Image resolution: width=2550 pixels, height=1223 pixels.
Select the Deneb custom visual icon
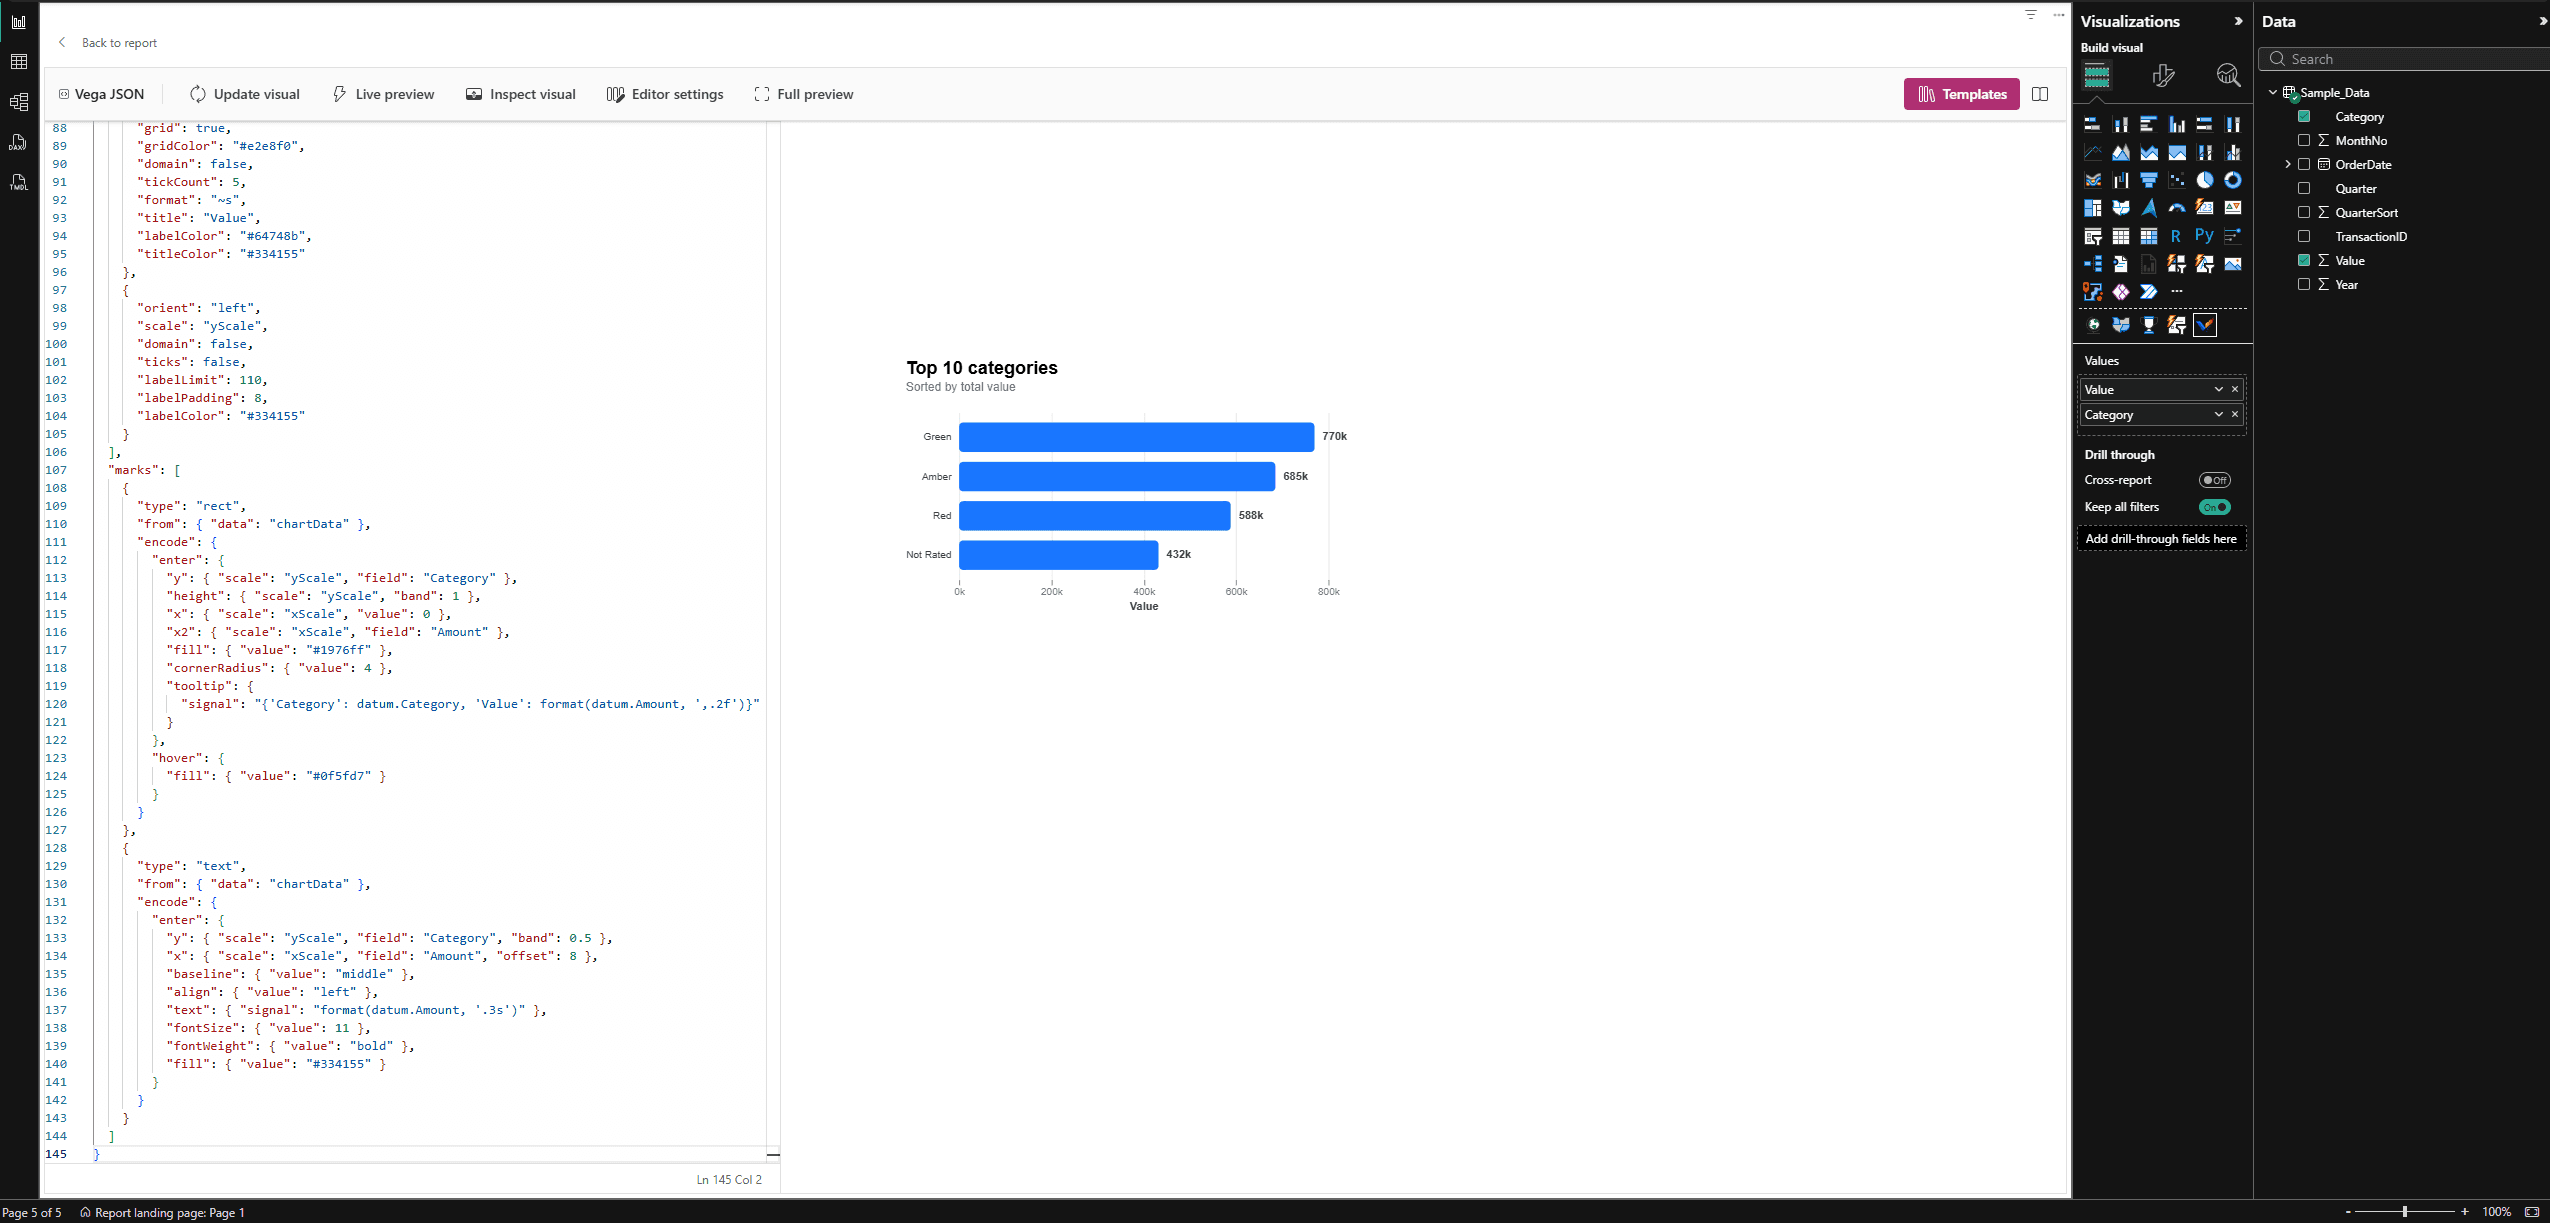[2205, 325]
